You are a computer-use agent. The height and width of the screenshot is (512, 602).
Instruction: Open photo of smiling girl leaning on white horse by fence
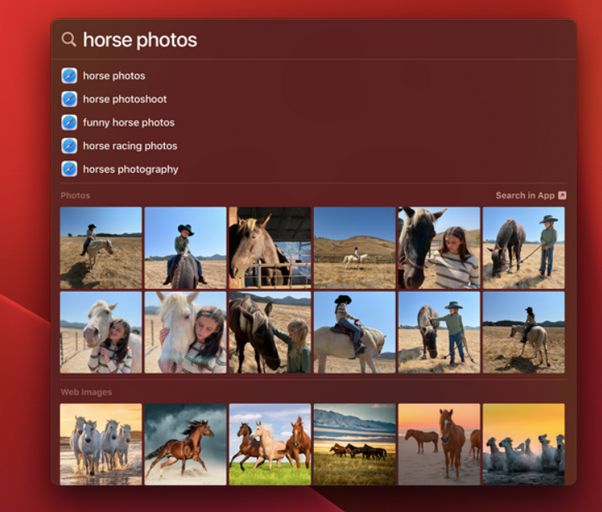click(101, 332)
